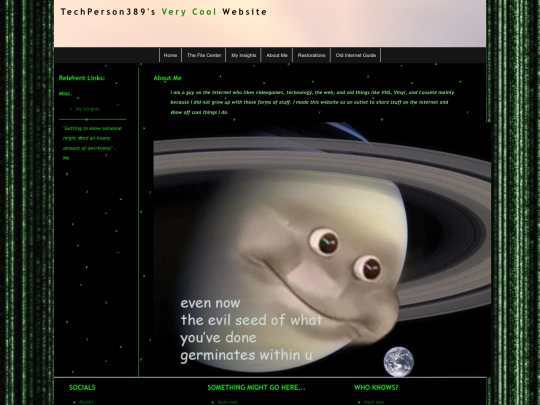Click the My Insights sidebar link
The width and height of the screenshot is (540, 405).
87,109
